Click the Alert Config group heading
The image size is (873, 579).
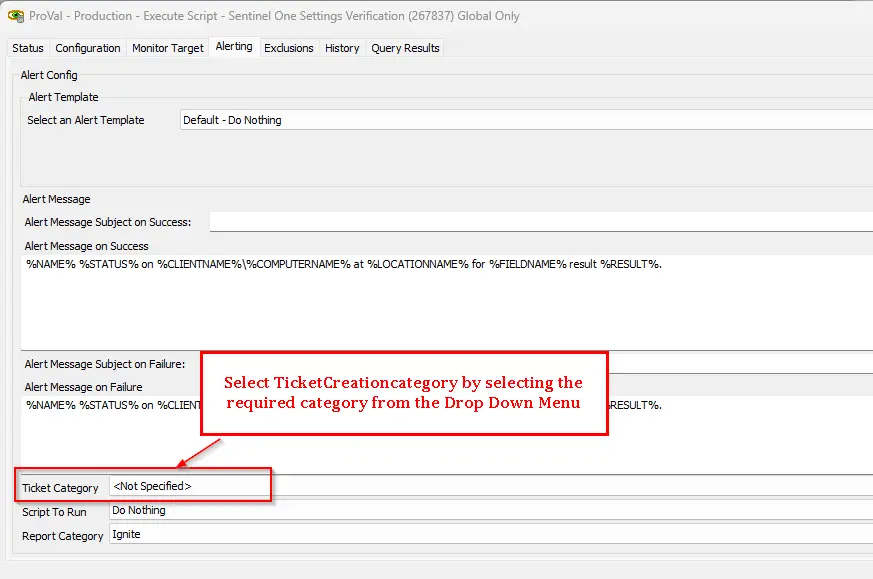(49, 75)
